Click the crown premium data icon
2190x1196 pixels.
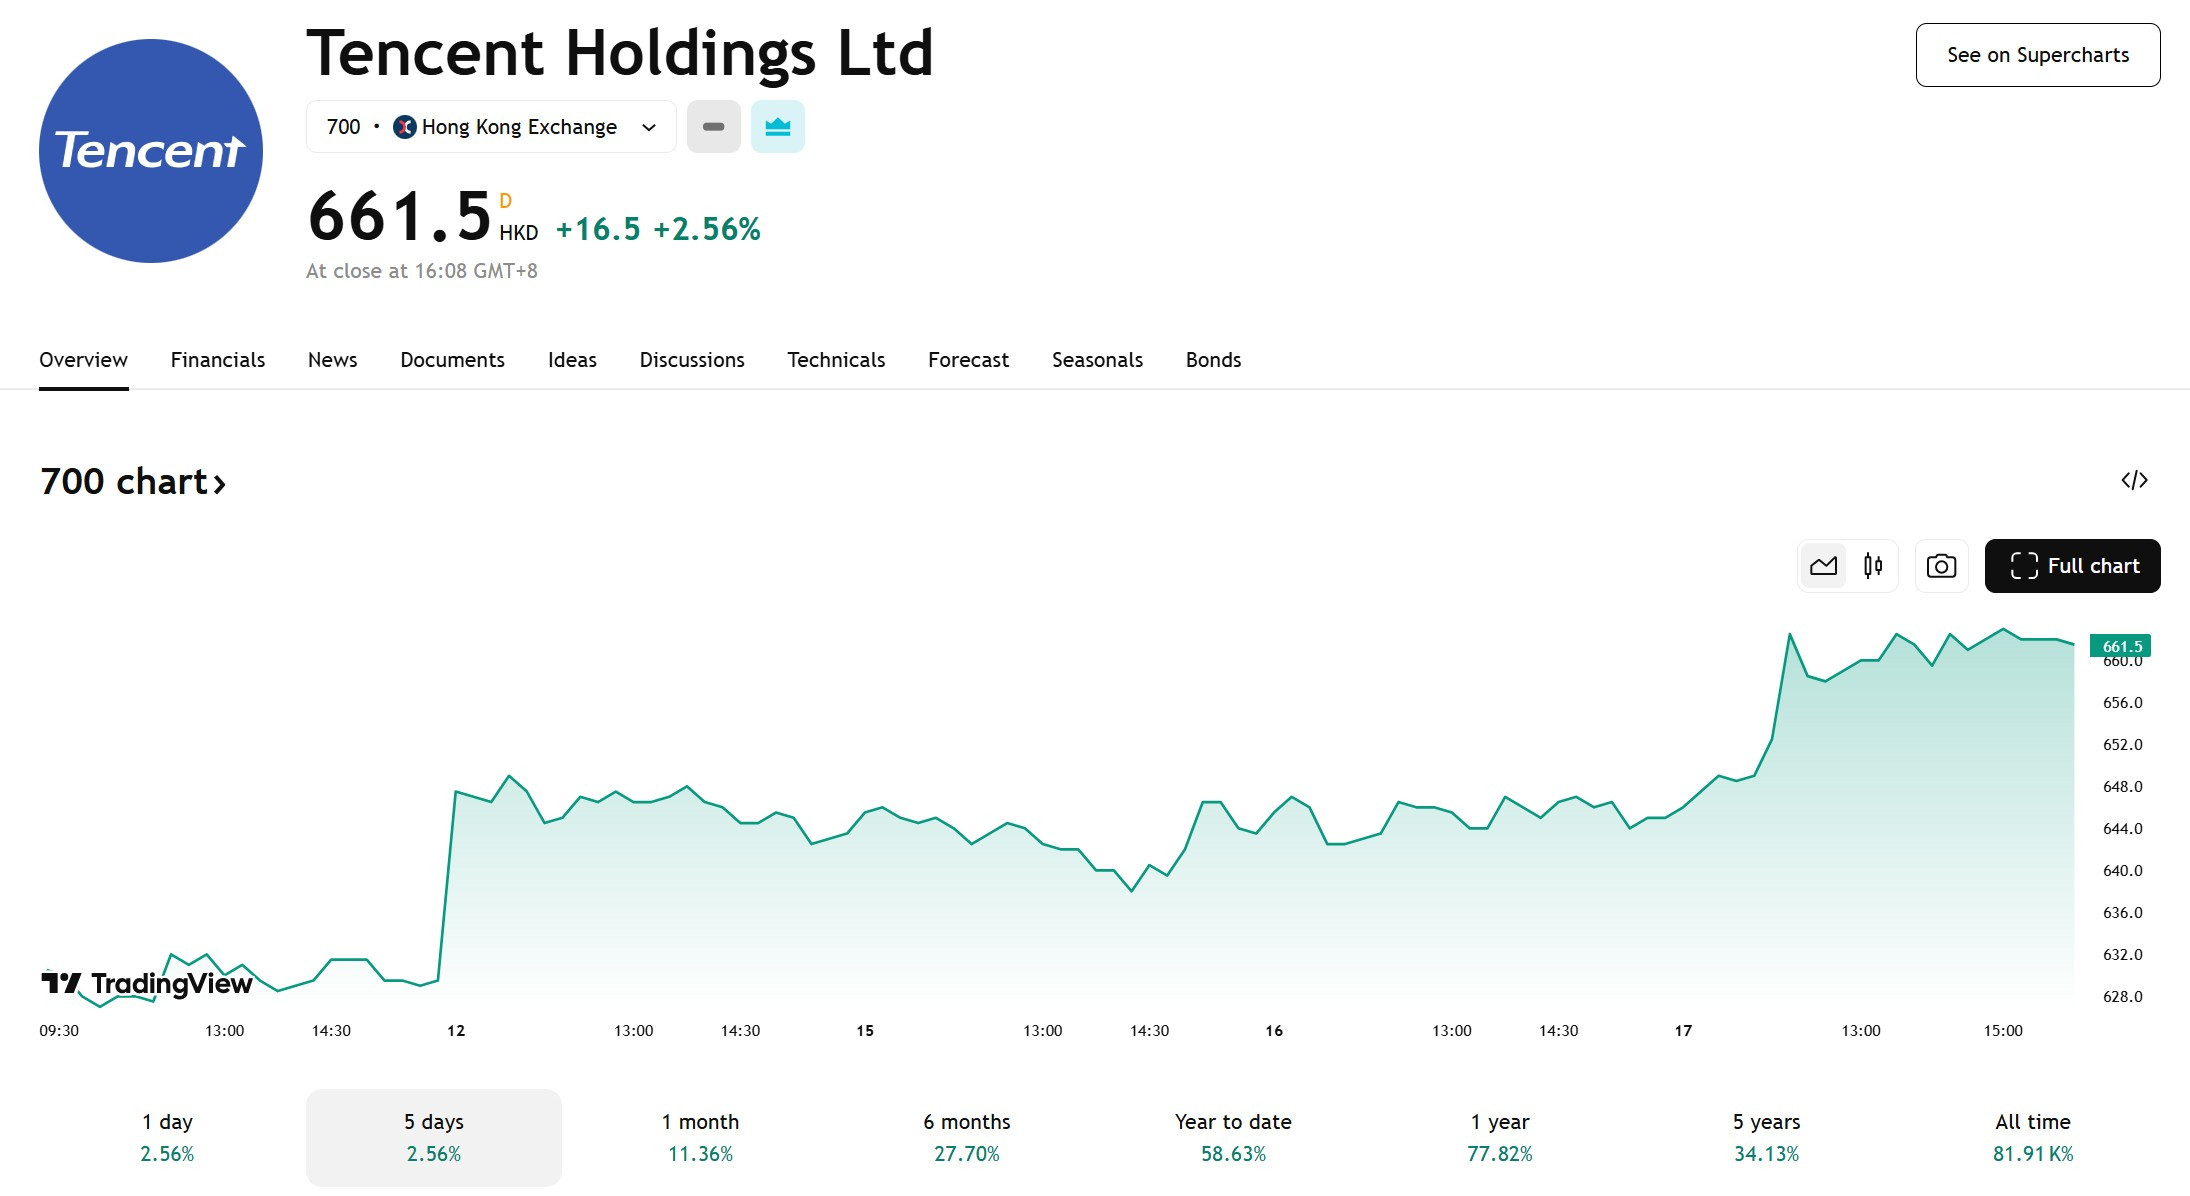coord(778,127)
